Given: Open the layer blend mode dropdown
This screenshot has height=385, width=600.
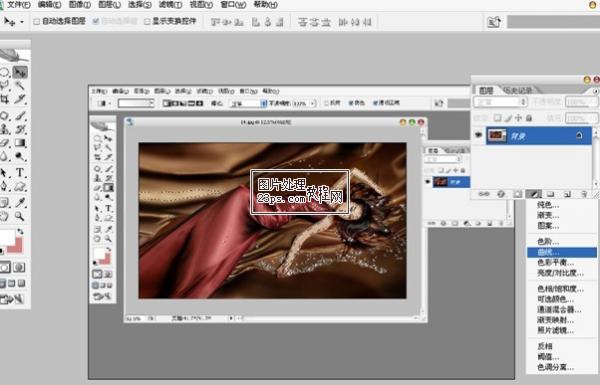Looking at the screenshot, I should pyautogui.click(x=500, y=102).
